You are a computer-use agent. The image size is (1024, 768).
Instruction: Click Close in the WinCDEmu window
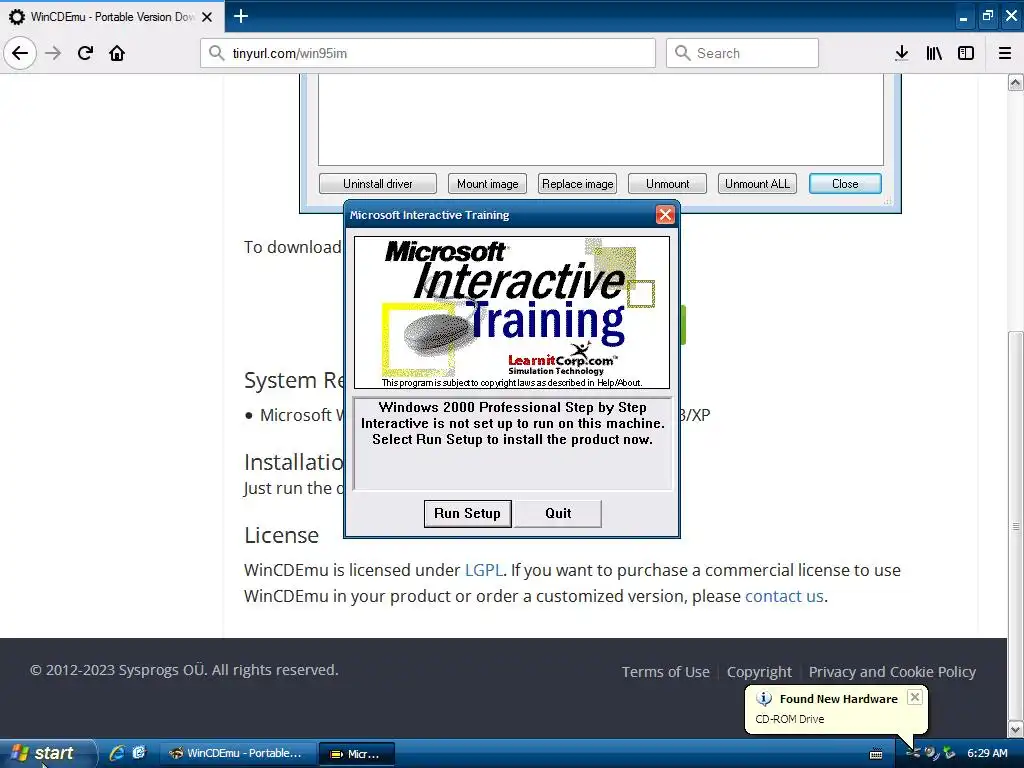click(x=845, y=184)
